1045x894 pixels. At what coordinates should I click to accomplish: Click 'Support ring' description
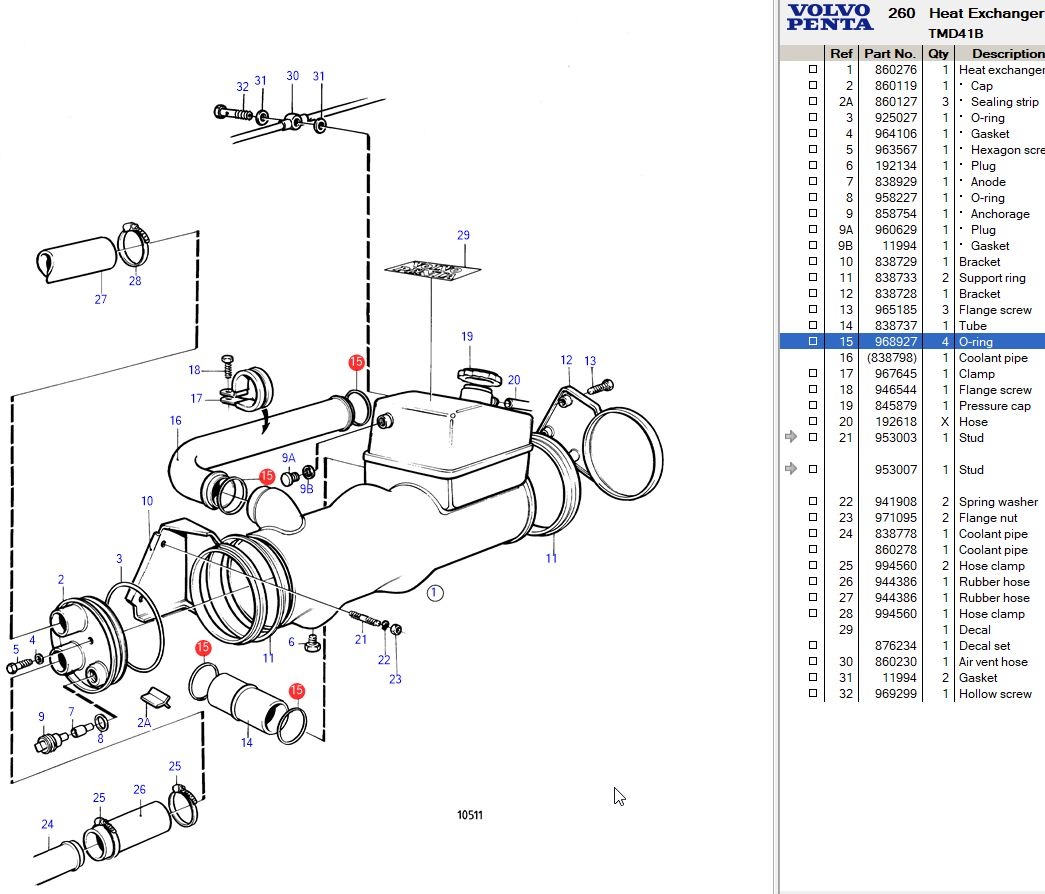click(x=992, y=277)
